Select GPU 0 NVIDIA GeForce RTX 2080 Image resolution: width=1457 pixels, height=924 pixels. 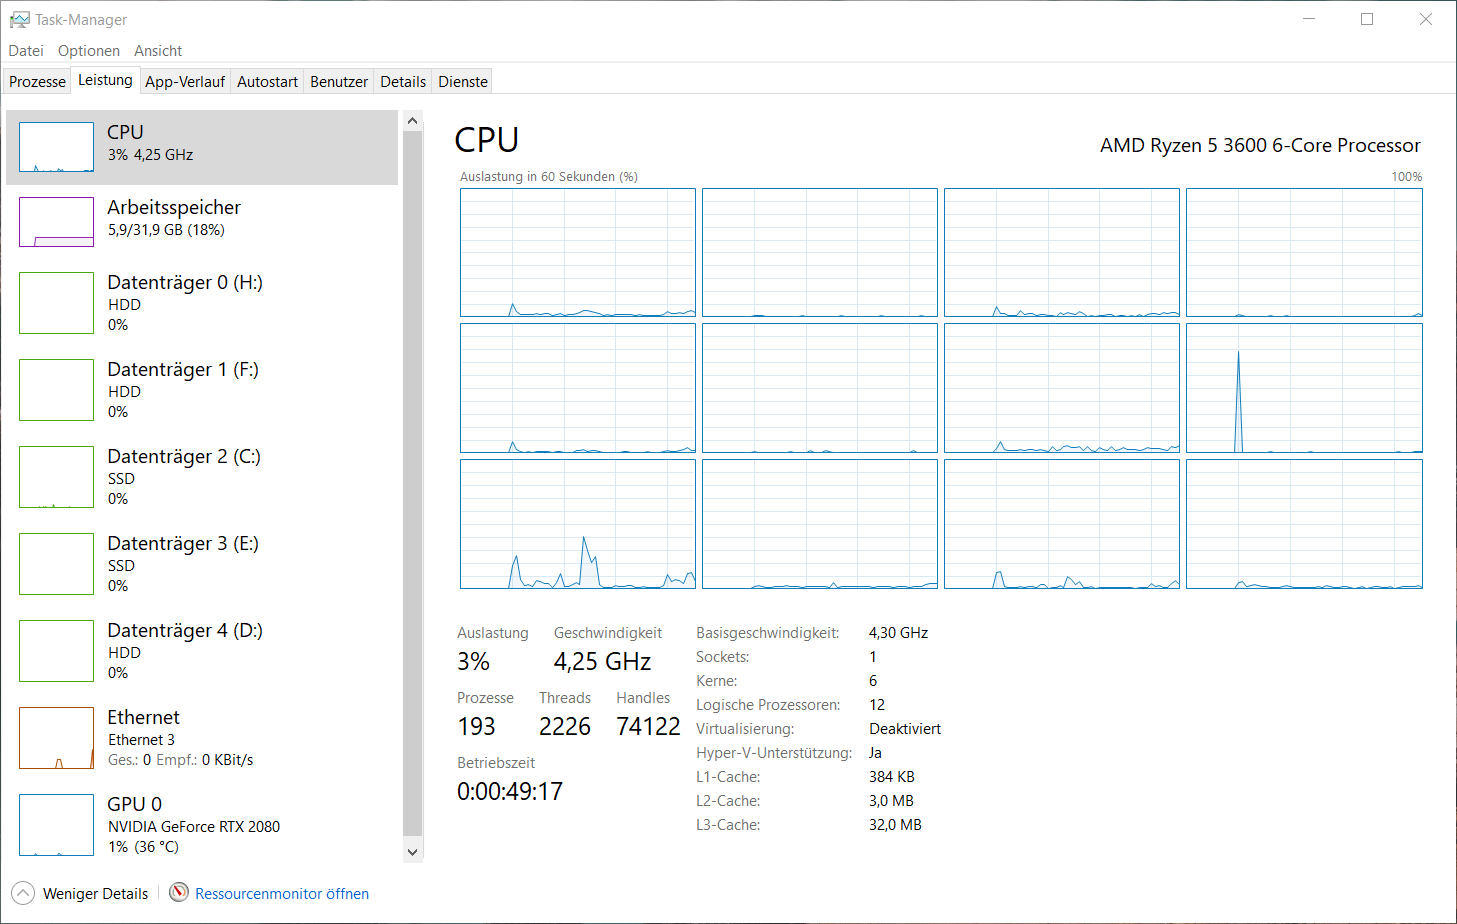pos(202,825)
